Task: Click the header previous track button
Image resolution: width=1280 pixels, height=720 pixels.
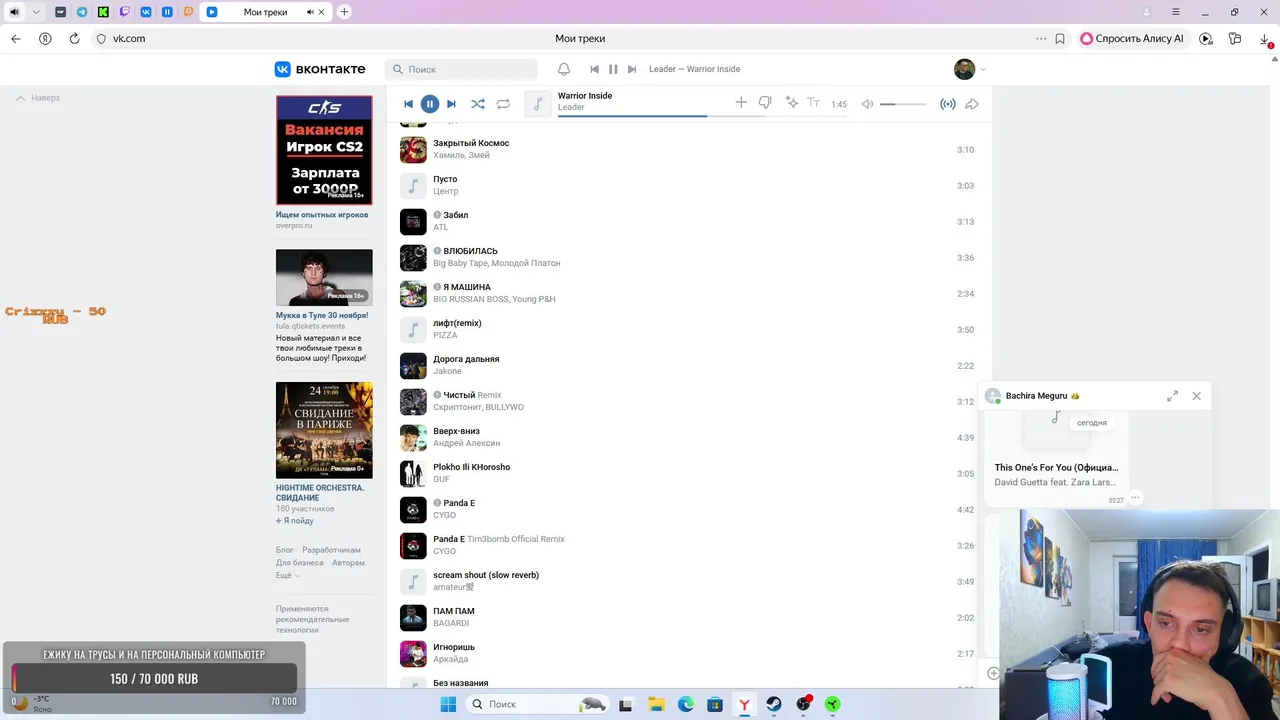Action: [x=594, y=69]
